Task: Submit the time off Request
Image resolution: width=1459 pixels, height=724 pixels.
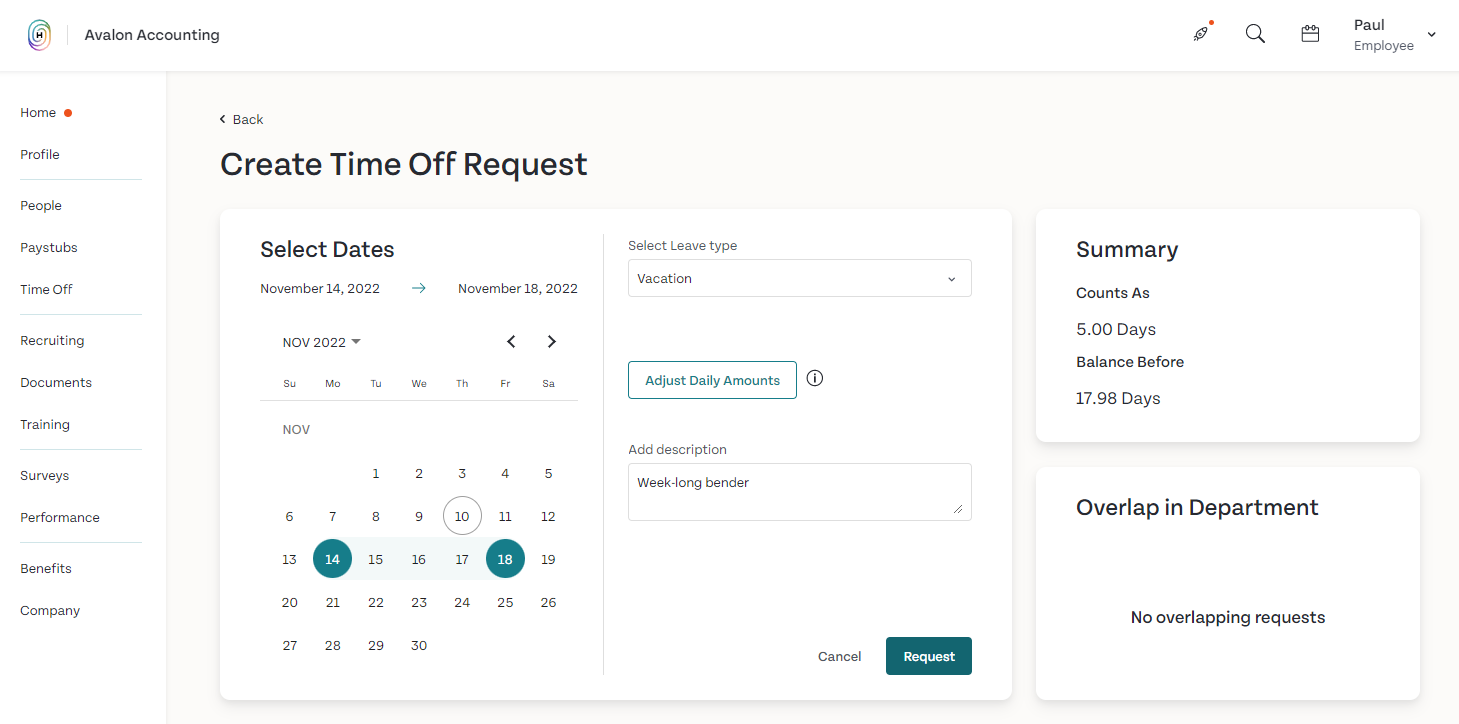Action: (x=928, y=656)
